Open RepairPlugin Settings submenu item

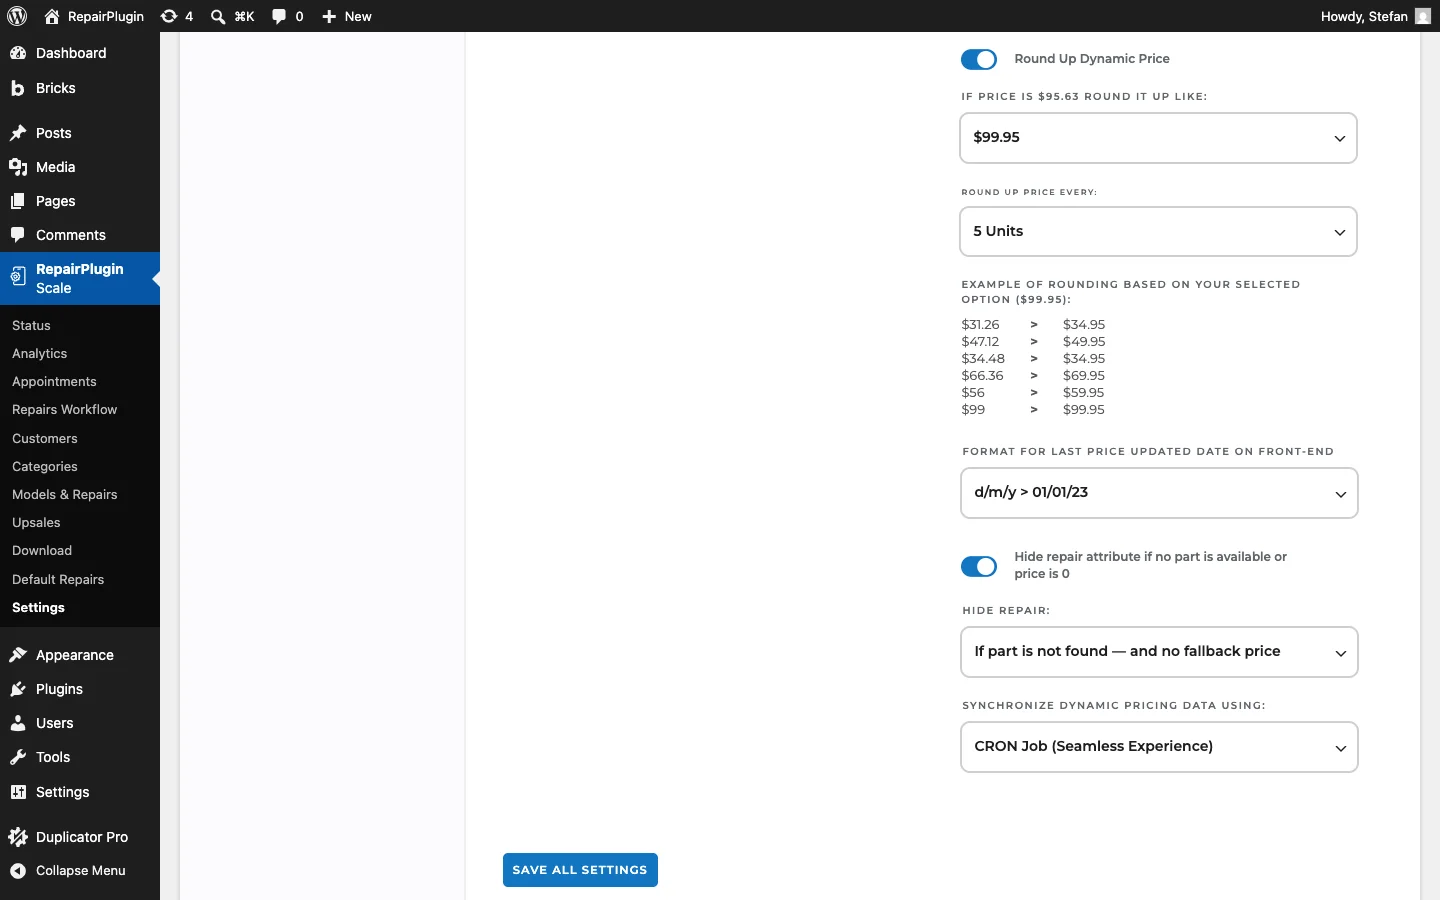coord(38,608)
